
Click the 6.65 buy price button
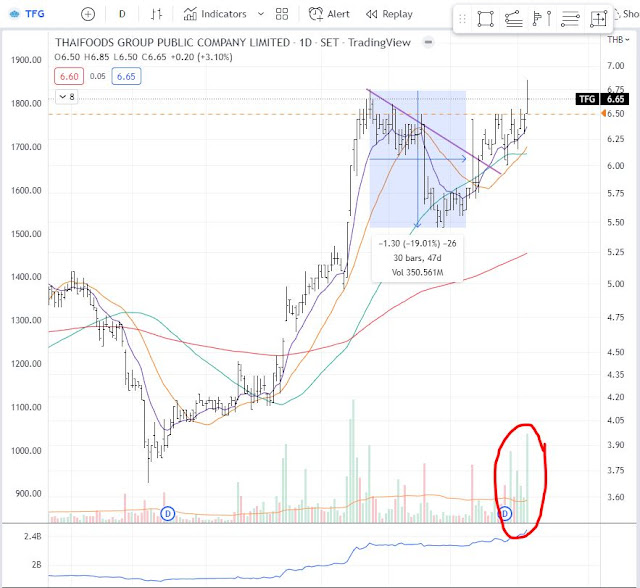pyautogui.click(x=126, y=76)
